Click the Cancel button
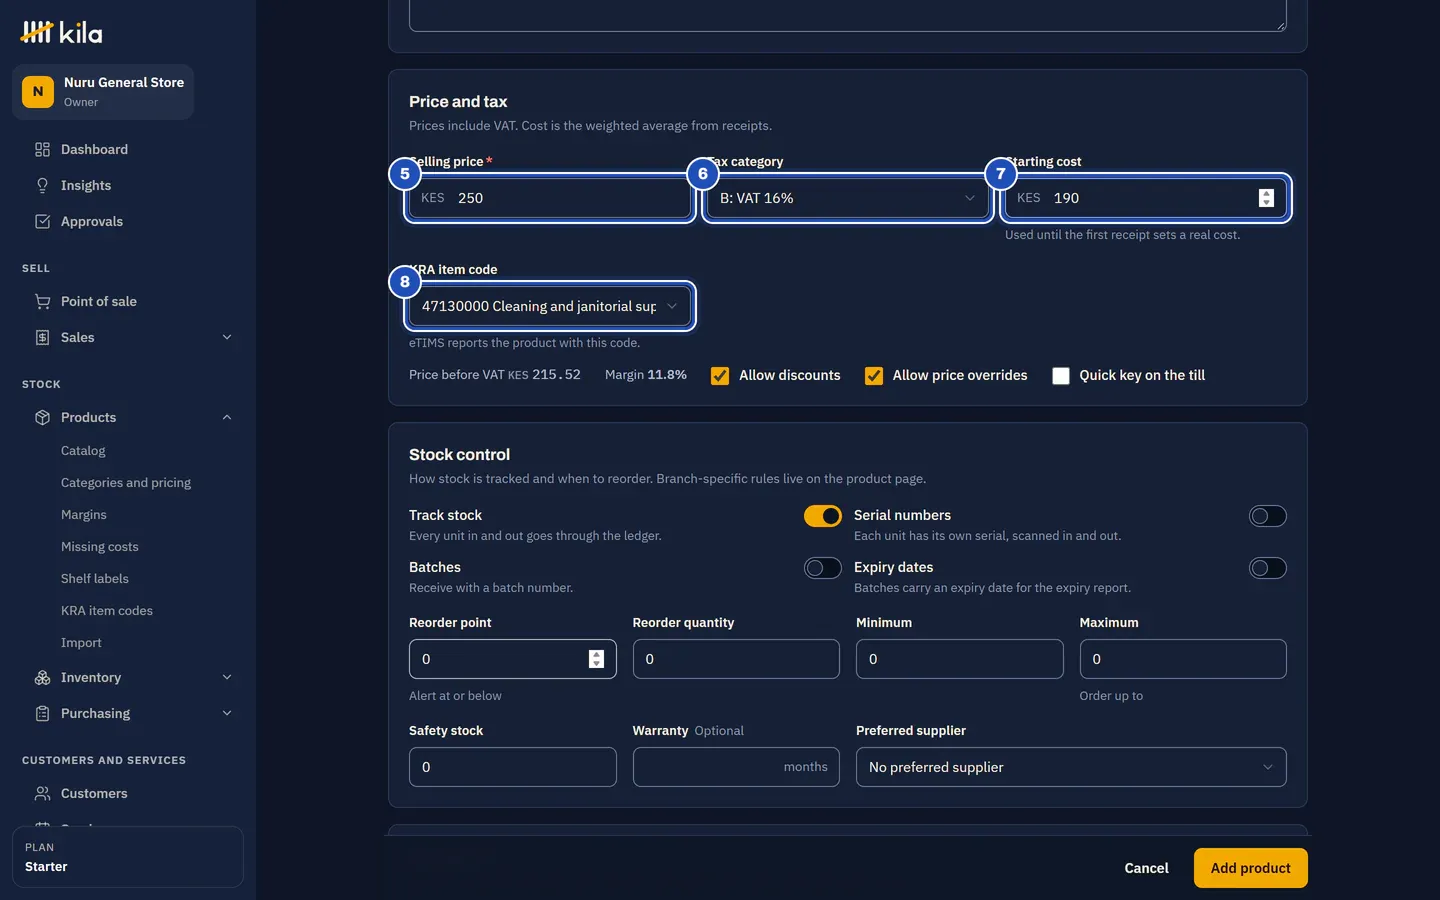 1146,868
